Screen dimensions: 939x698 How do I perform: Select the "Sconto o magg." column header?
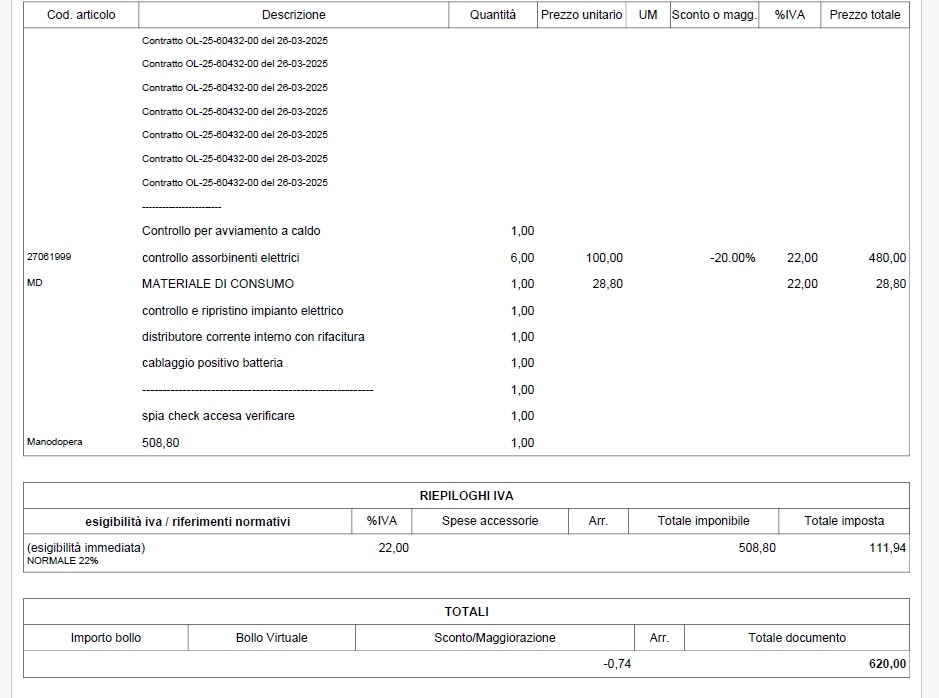pyautogui.click(x=713, y=15)
